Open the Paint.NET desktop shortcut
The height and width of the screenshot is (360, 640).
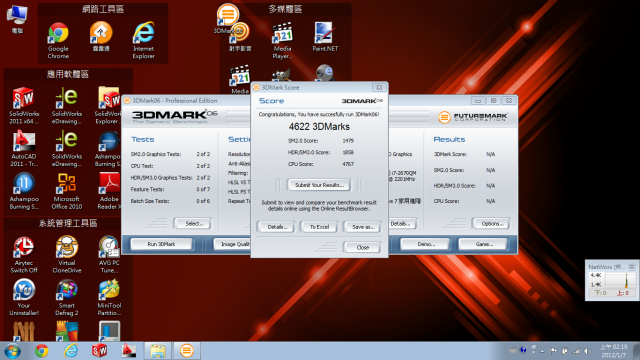pos(325,36)
